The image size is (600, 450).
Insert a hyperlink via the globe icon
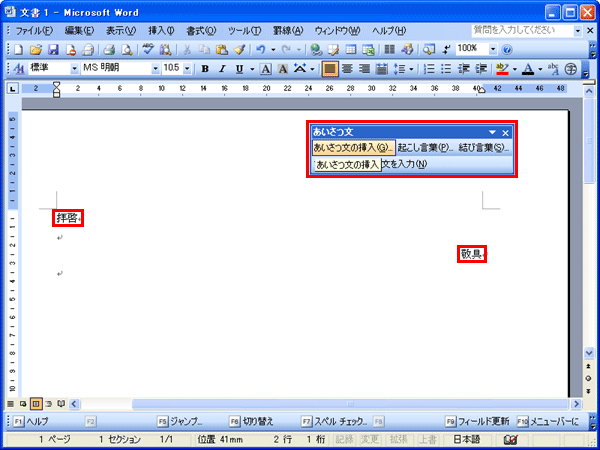316,49
